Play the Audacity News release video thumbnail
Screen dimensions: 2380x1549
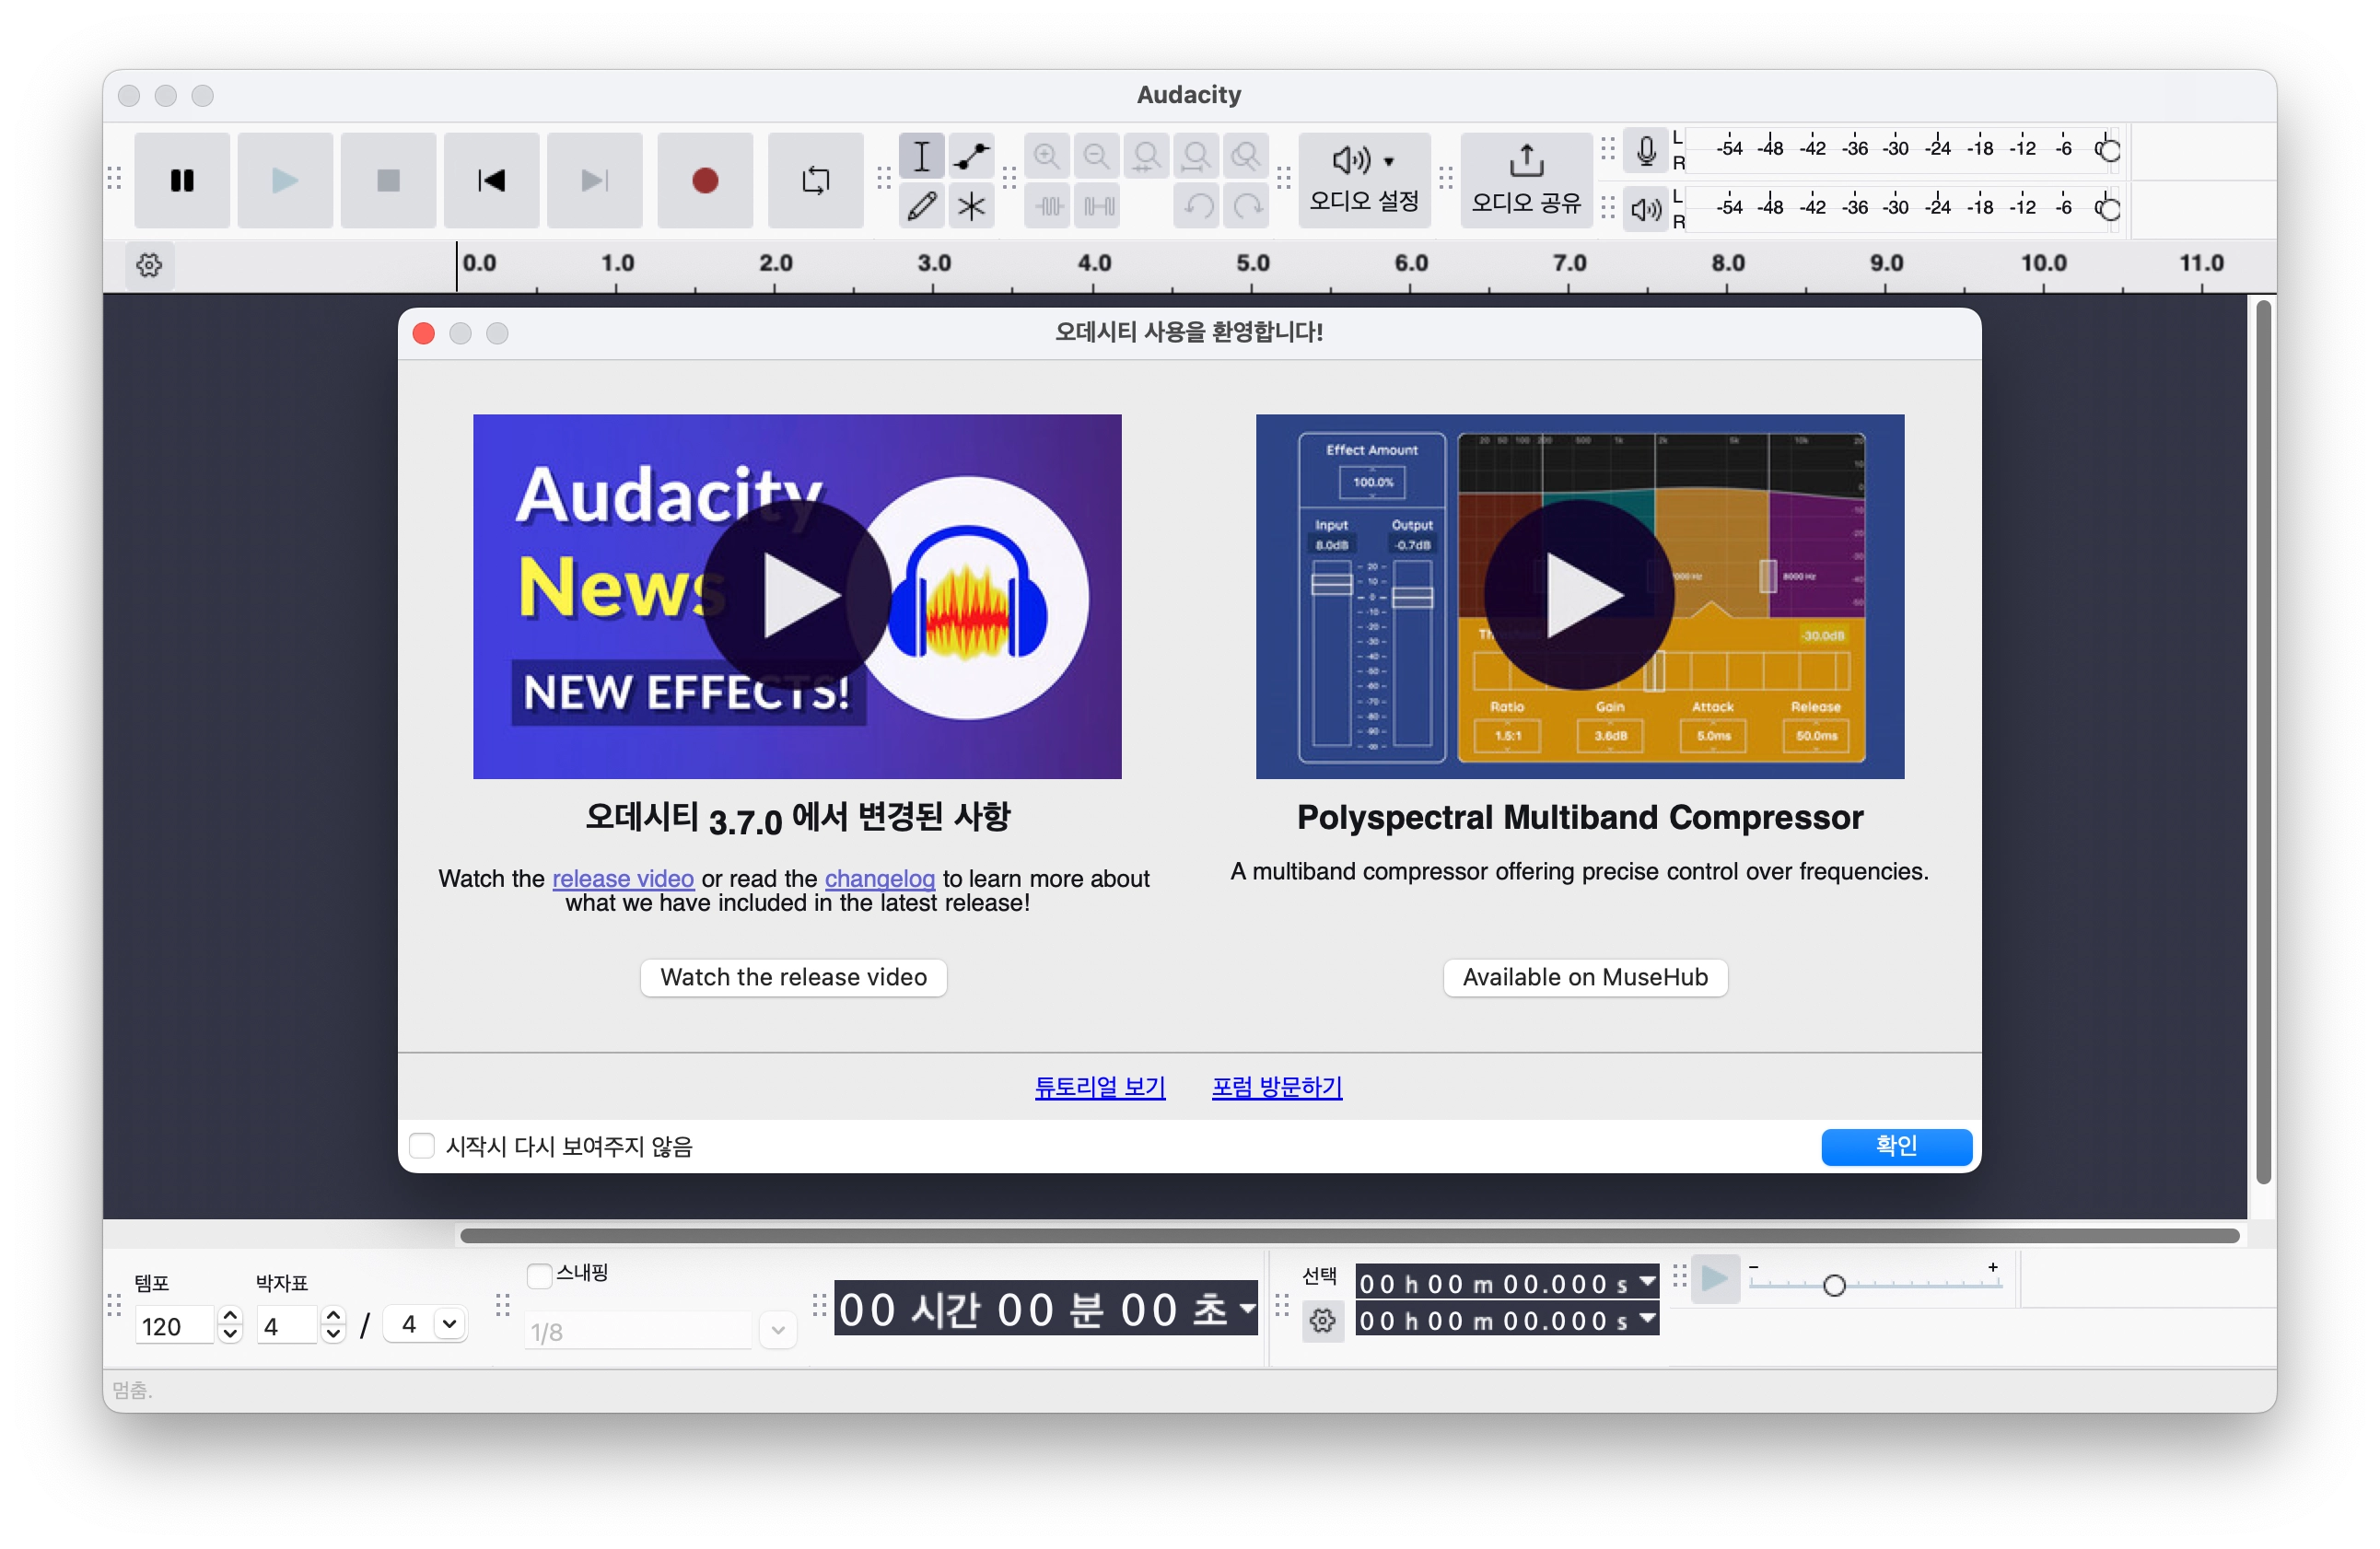pyautogui.click(x=797, y=596)
